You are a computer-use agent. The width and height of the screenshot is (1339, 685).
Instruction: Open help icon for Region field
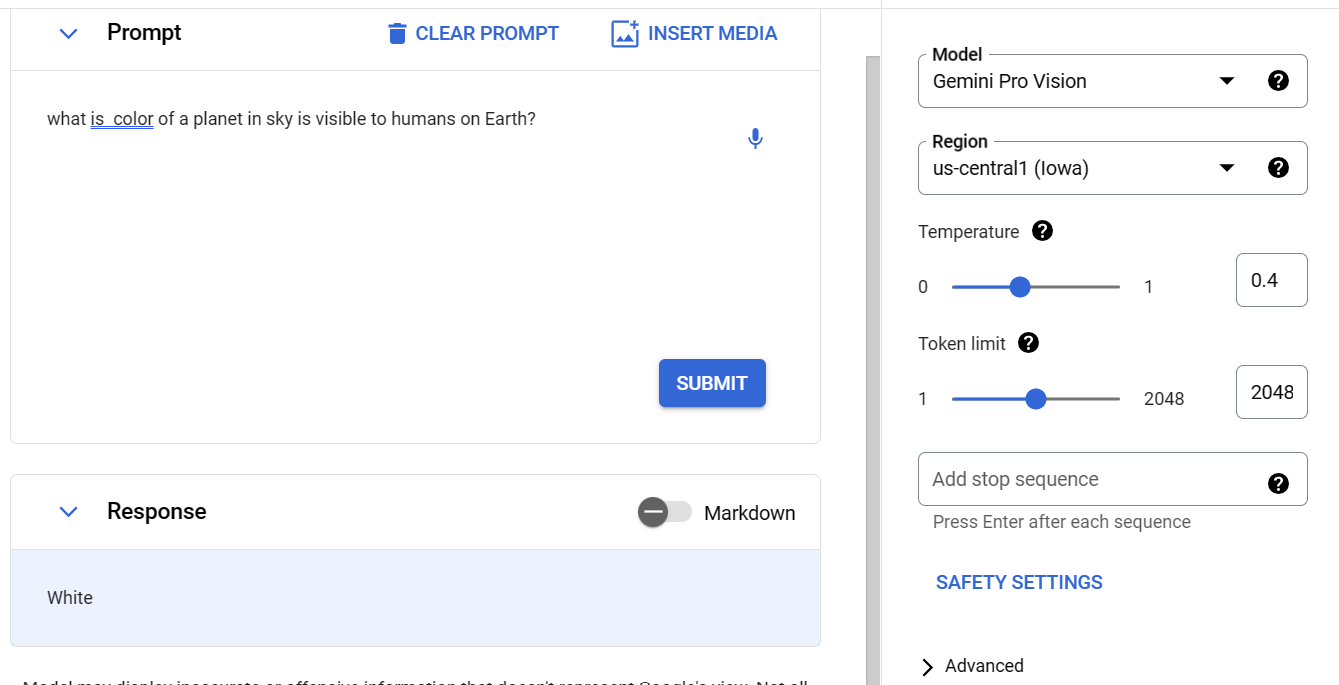coord(1277,168)
